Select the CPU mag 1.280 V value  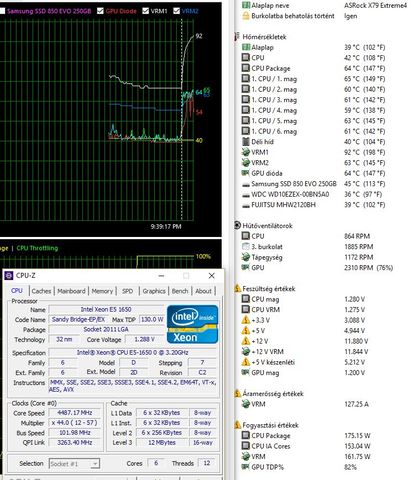click(355, 299)
